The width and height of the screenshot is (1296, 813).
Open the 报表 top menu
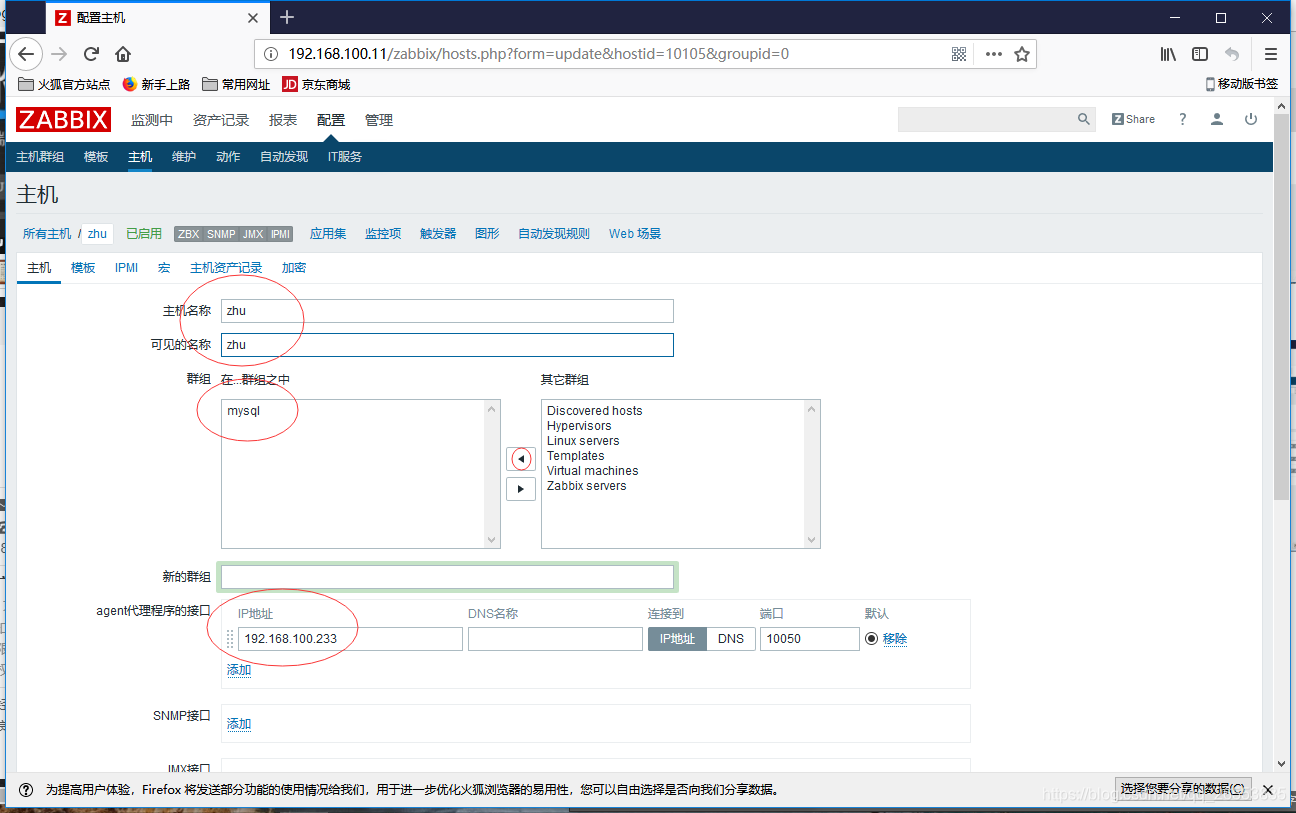pos(283,120)
